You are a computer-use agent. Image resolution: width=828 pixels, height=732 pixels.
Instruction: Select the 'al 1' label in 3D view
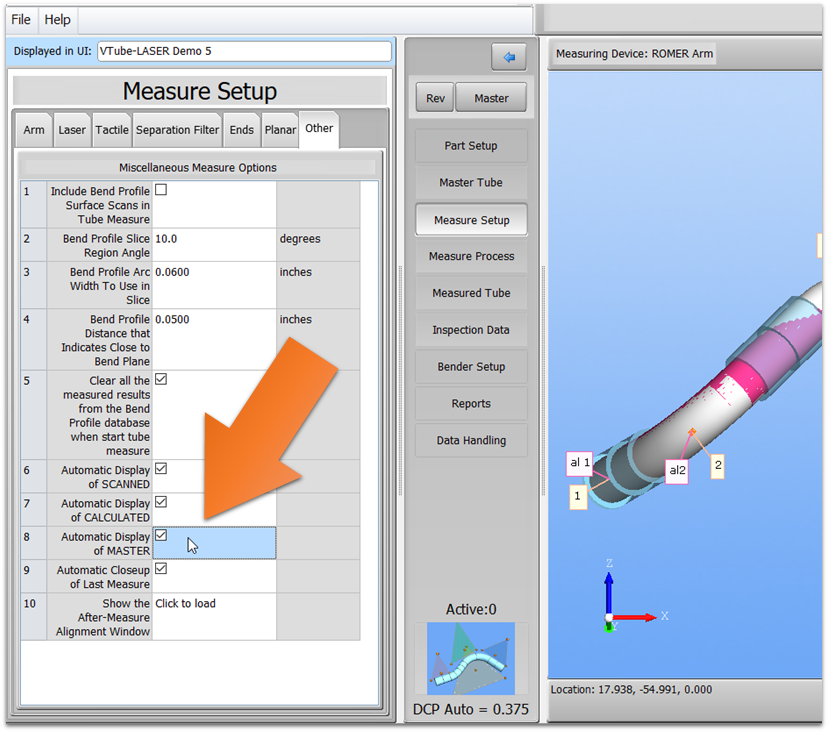[x=580, y=463]
